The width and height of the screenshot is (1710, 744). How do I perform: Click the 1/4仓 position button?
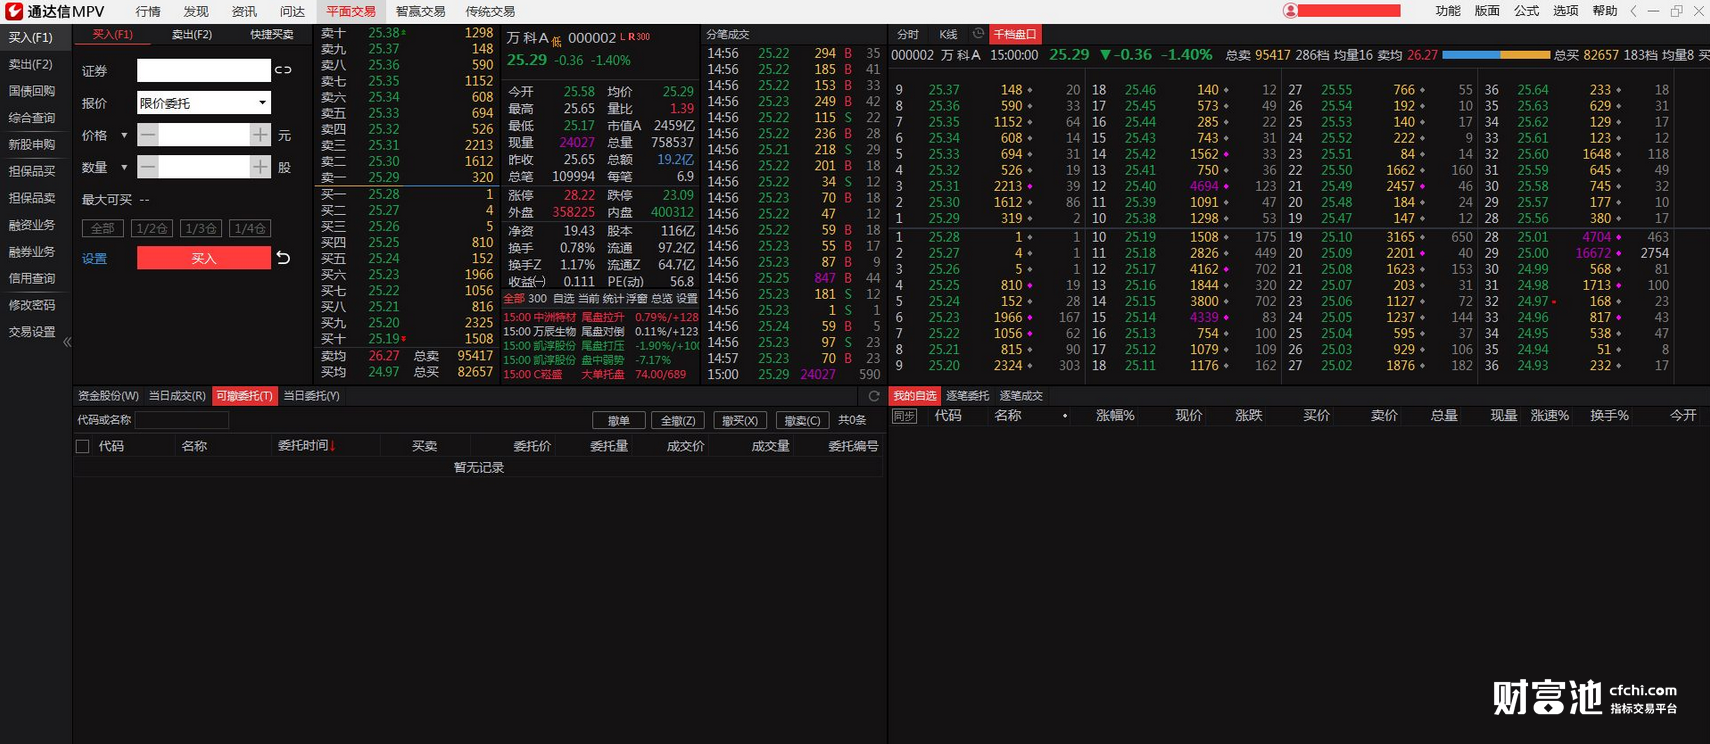(249, 228)
